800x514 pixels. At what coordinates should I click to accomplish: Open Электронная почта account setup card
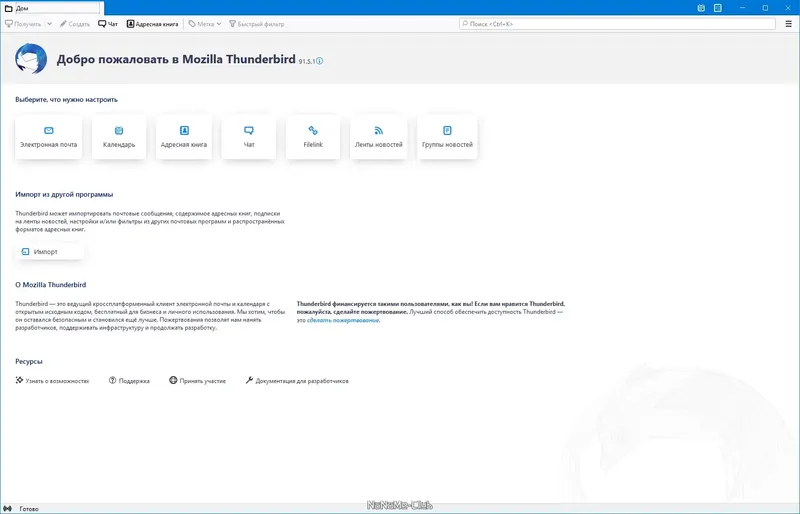point(48,137)
